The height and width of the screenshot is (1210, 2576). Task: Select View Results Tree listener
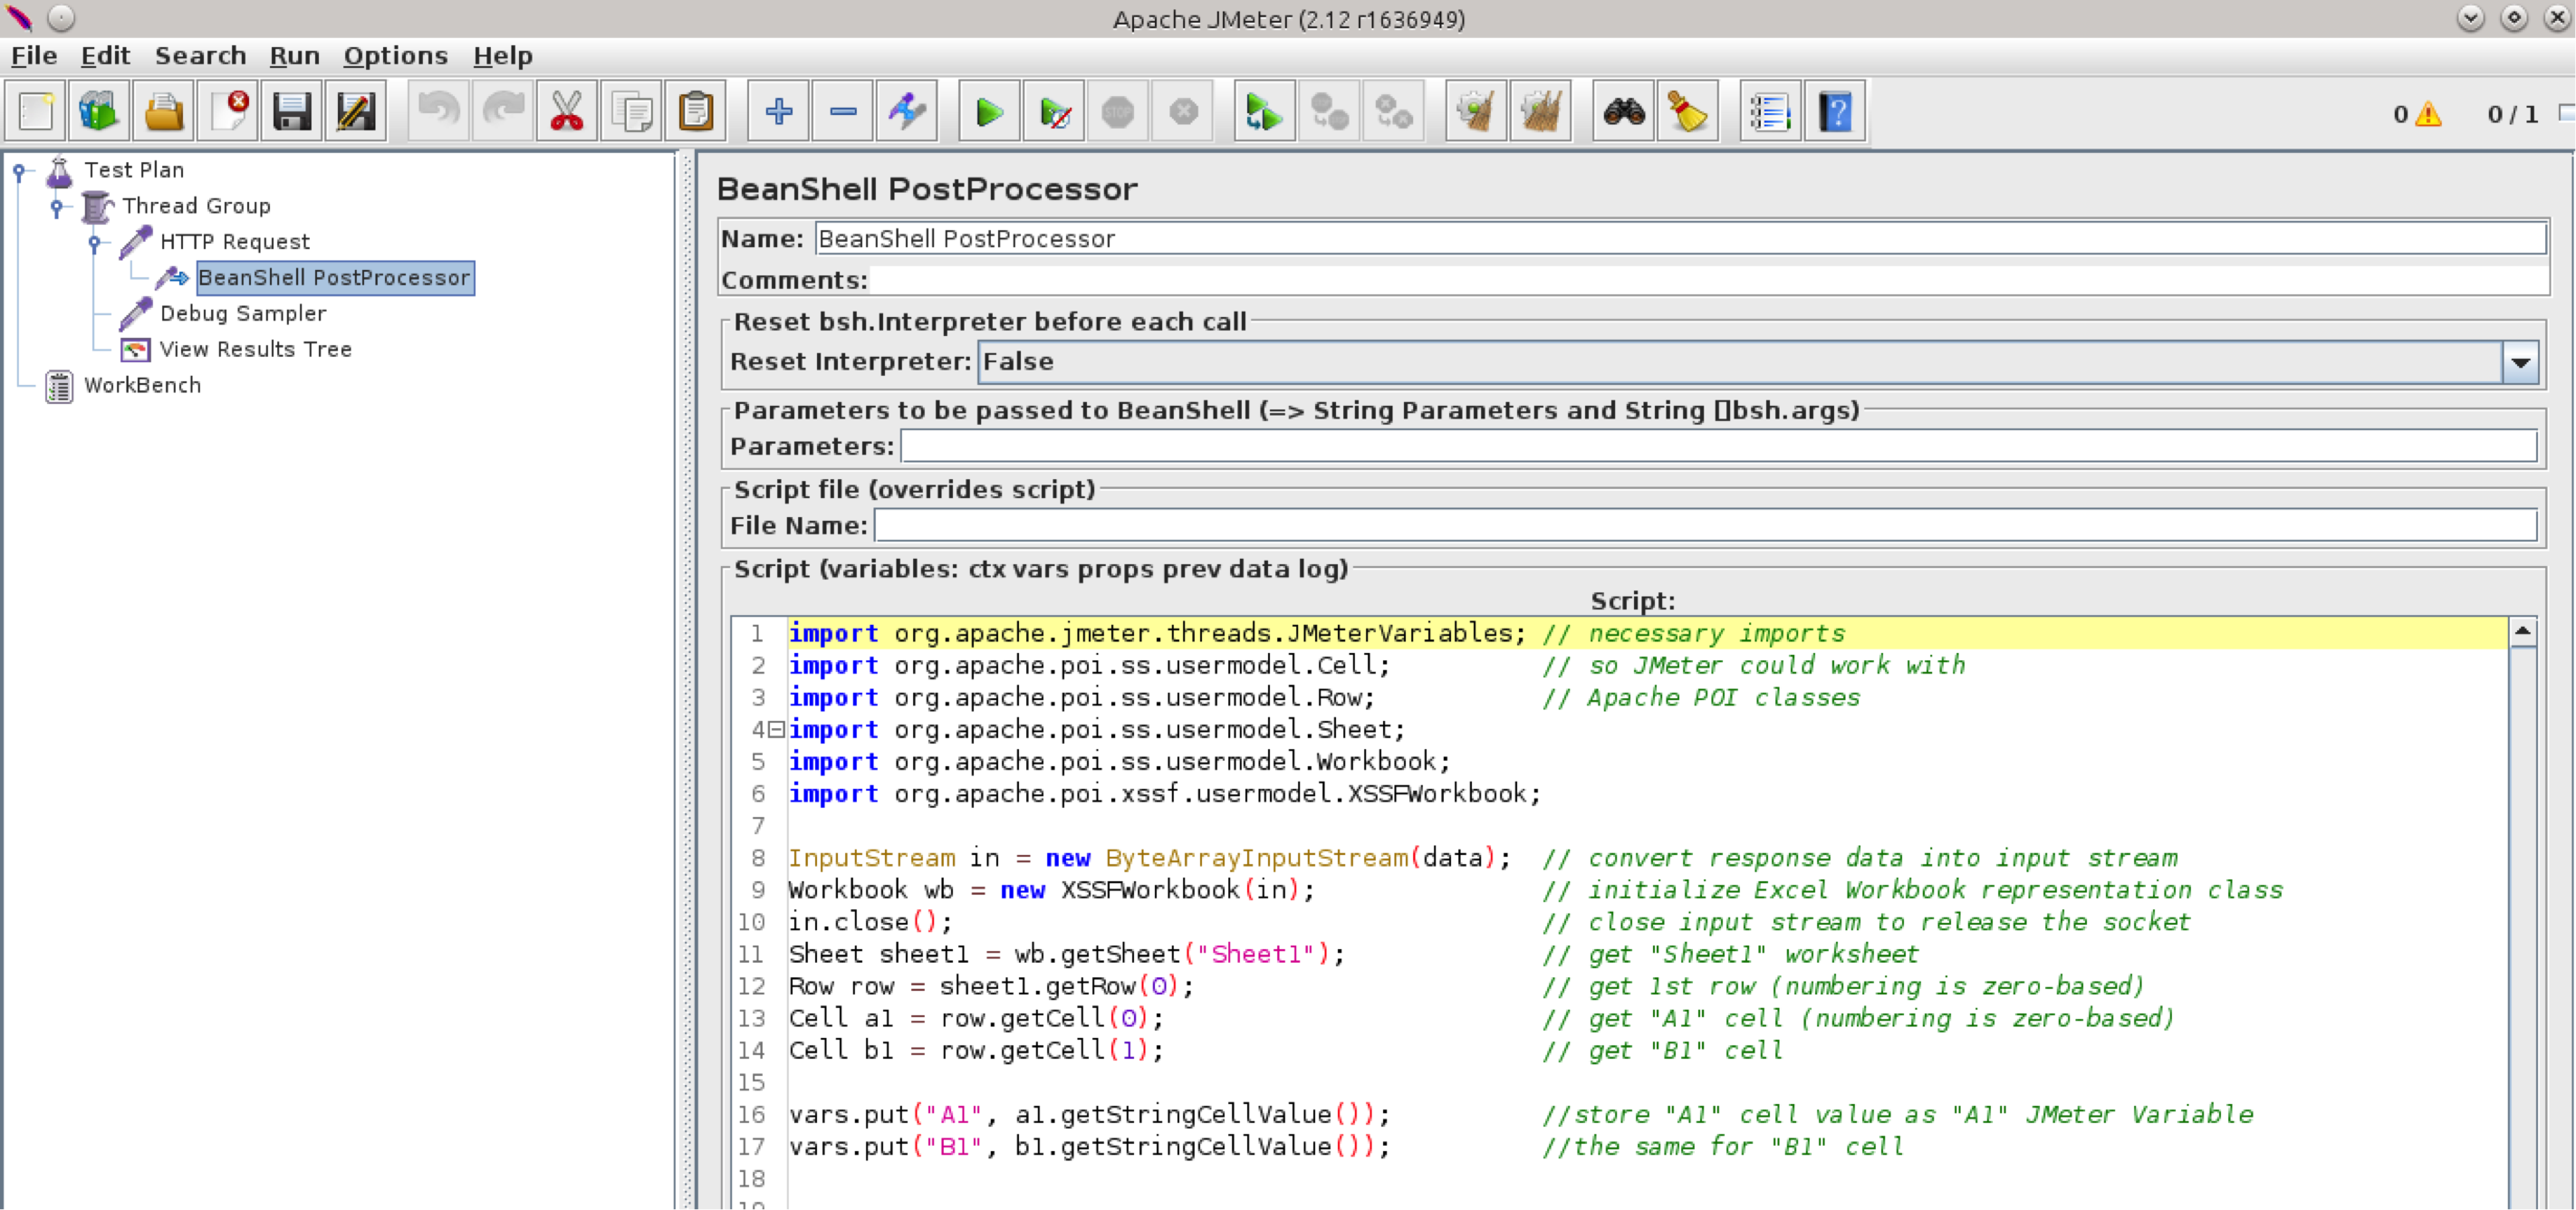[x=255, y=350]
